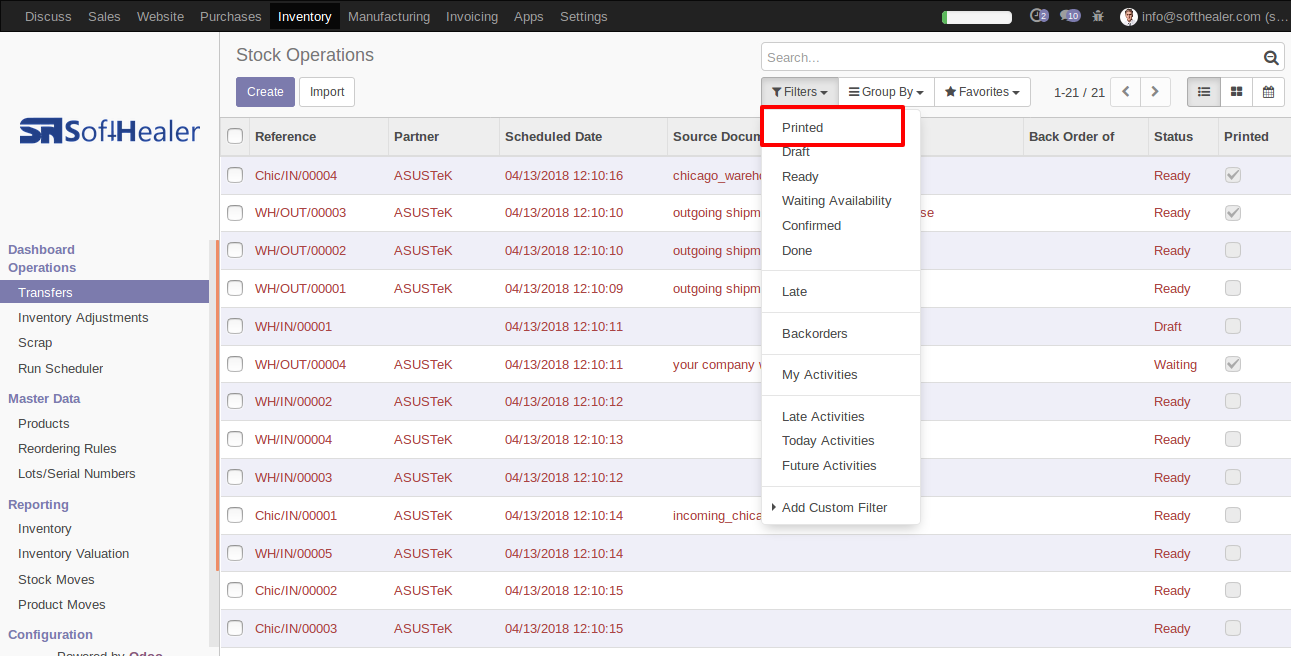This screenshot has height=656, width=1291.
Task: Open reference WH/IN/00005 record
Action: (x=293, y=553)
